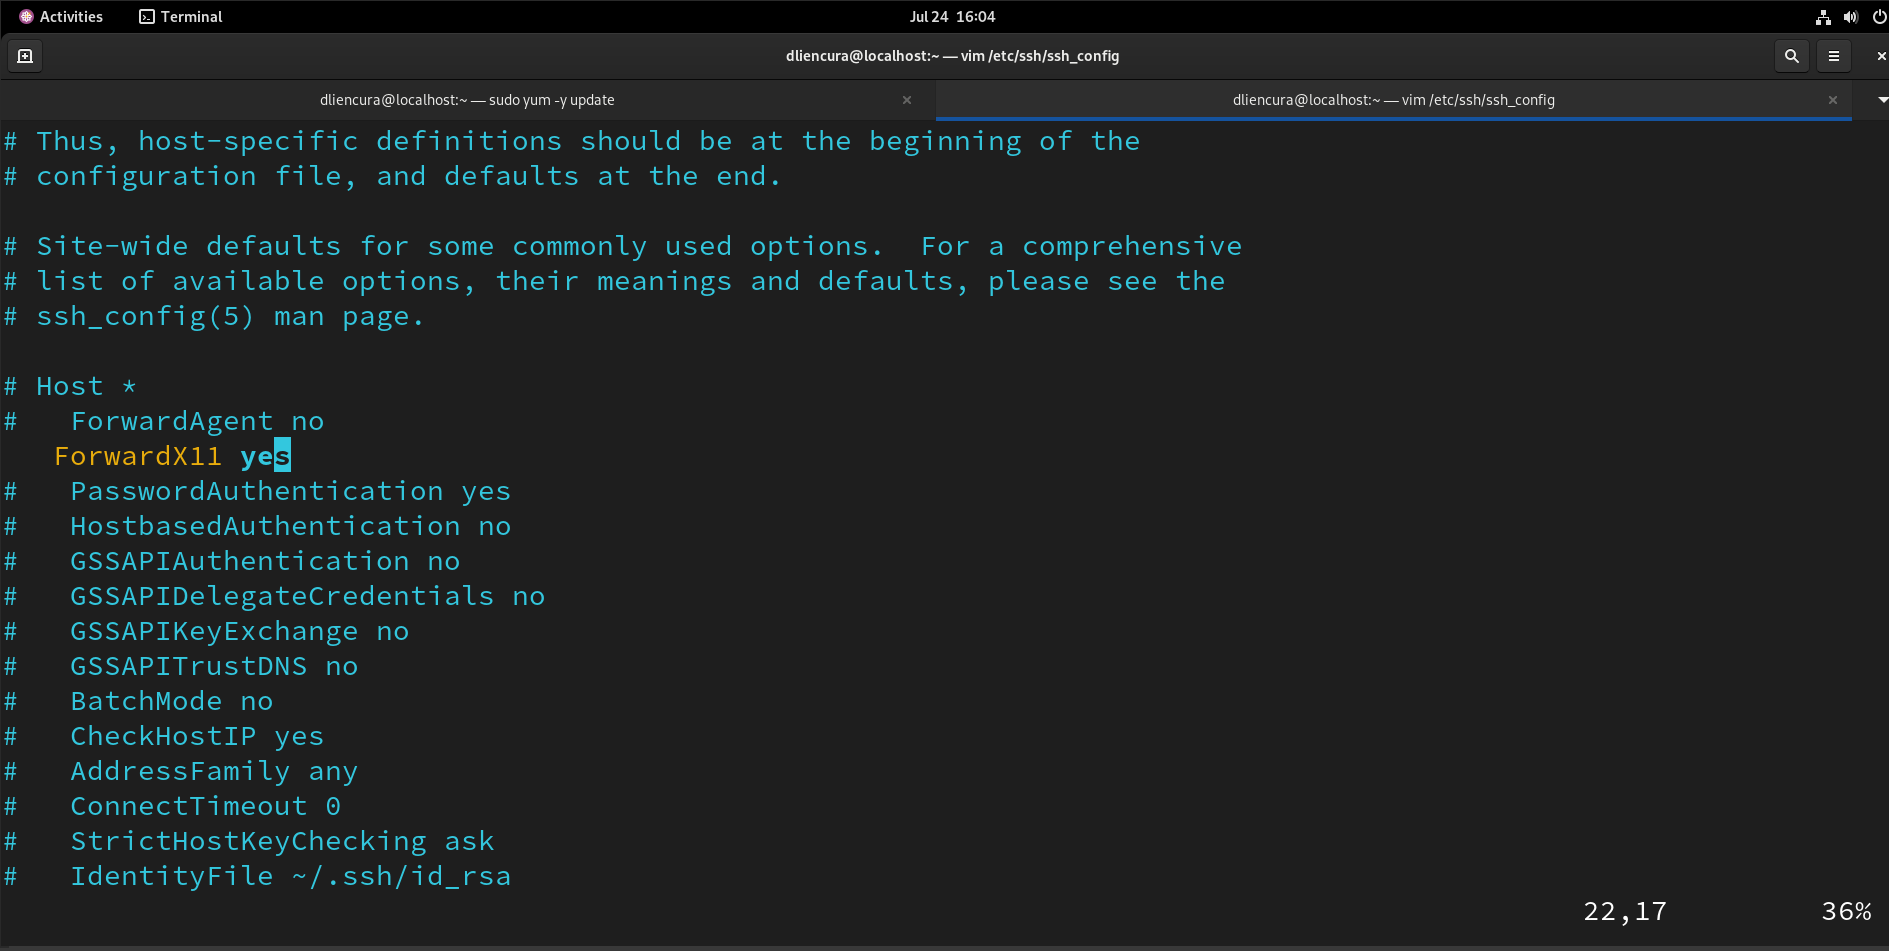Open the Activities overview

coord(61,17)
